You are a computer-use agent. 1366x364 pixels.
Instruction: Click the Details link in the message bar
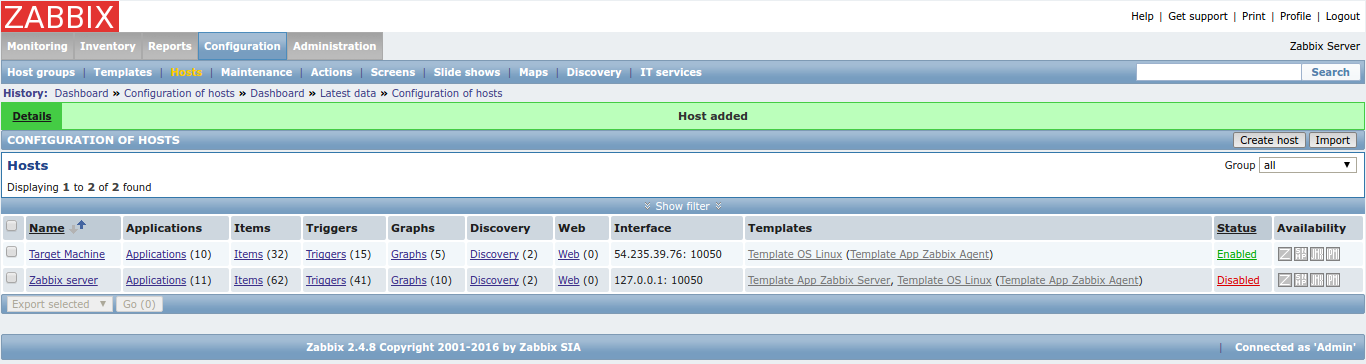(x=32, y=116)
